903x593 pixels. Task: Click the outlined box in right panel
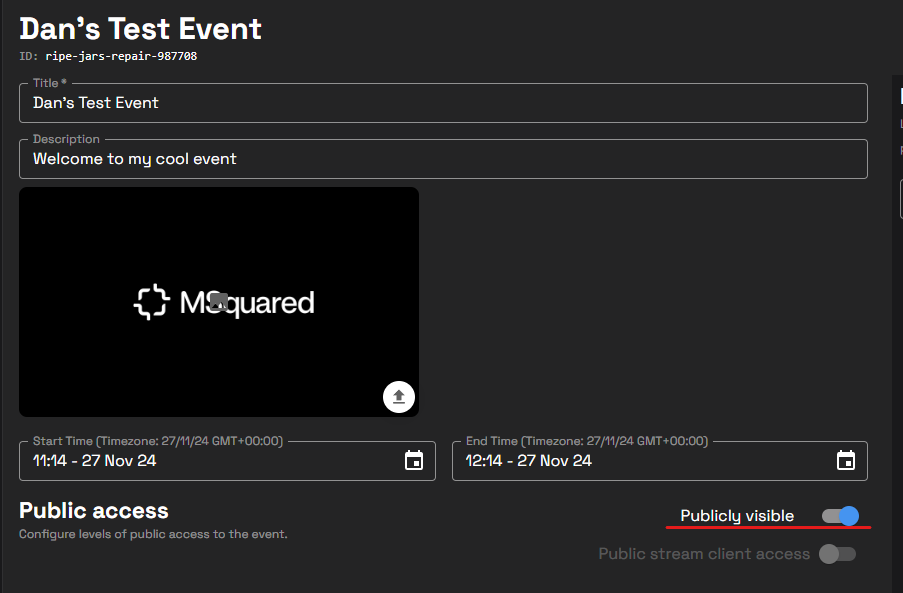[x=900, y=197]
